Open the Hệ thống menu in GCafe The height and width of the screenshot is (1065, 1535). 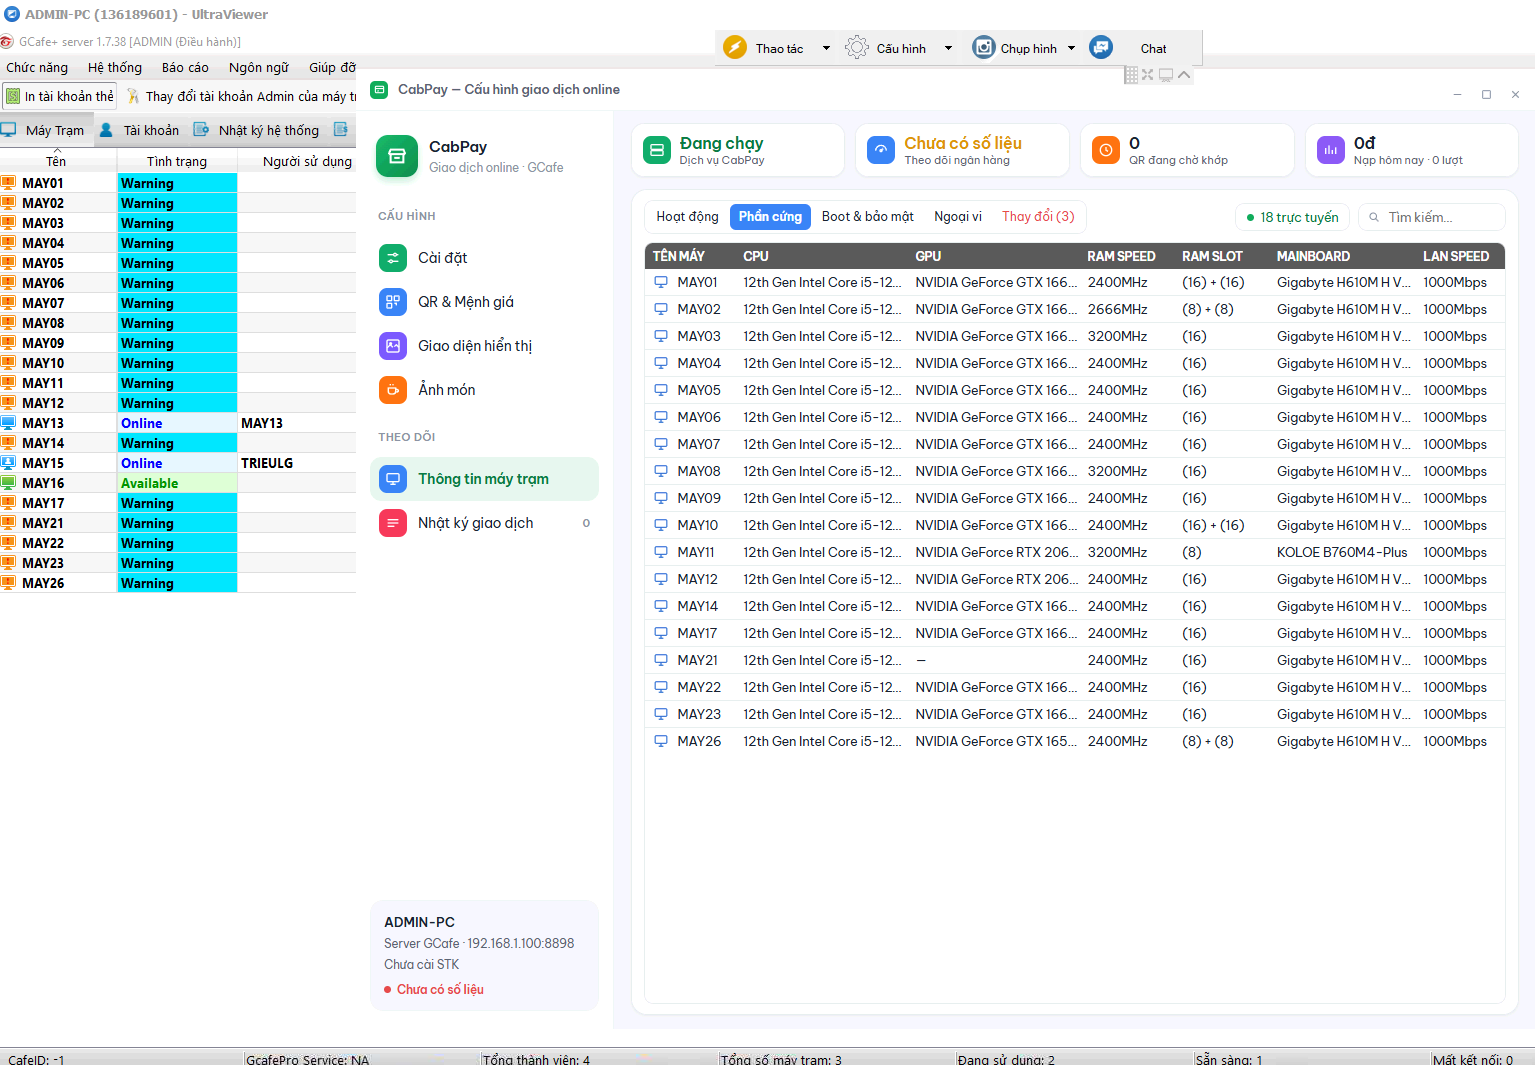pyautogui.click(x=115, y=67)
